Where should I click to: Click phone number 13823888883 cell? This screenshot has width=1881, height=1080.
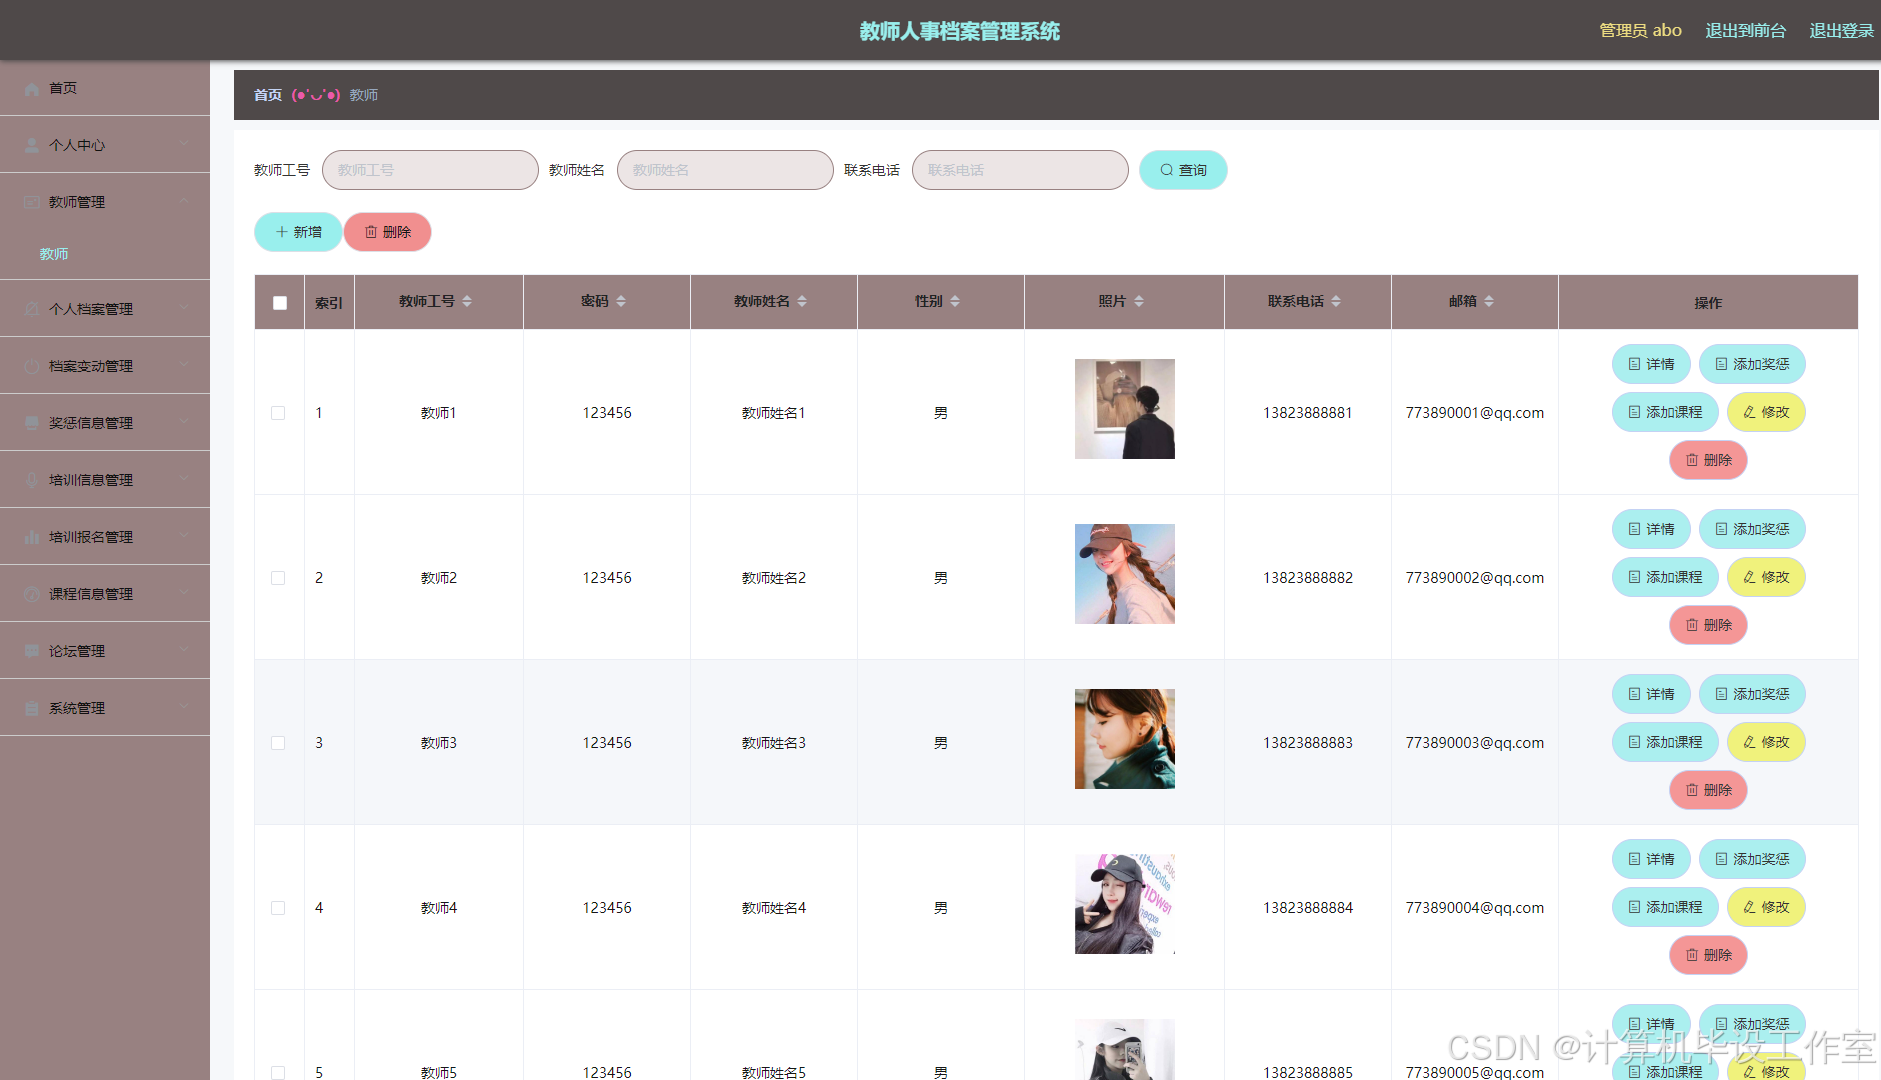tap(1308, 743)
